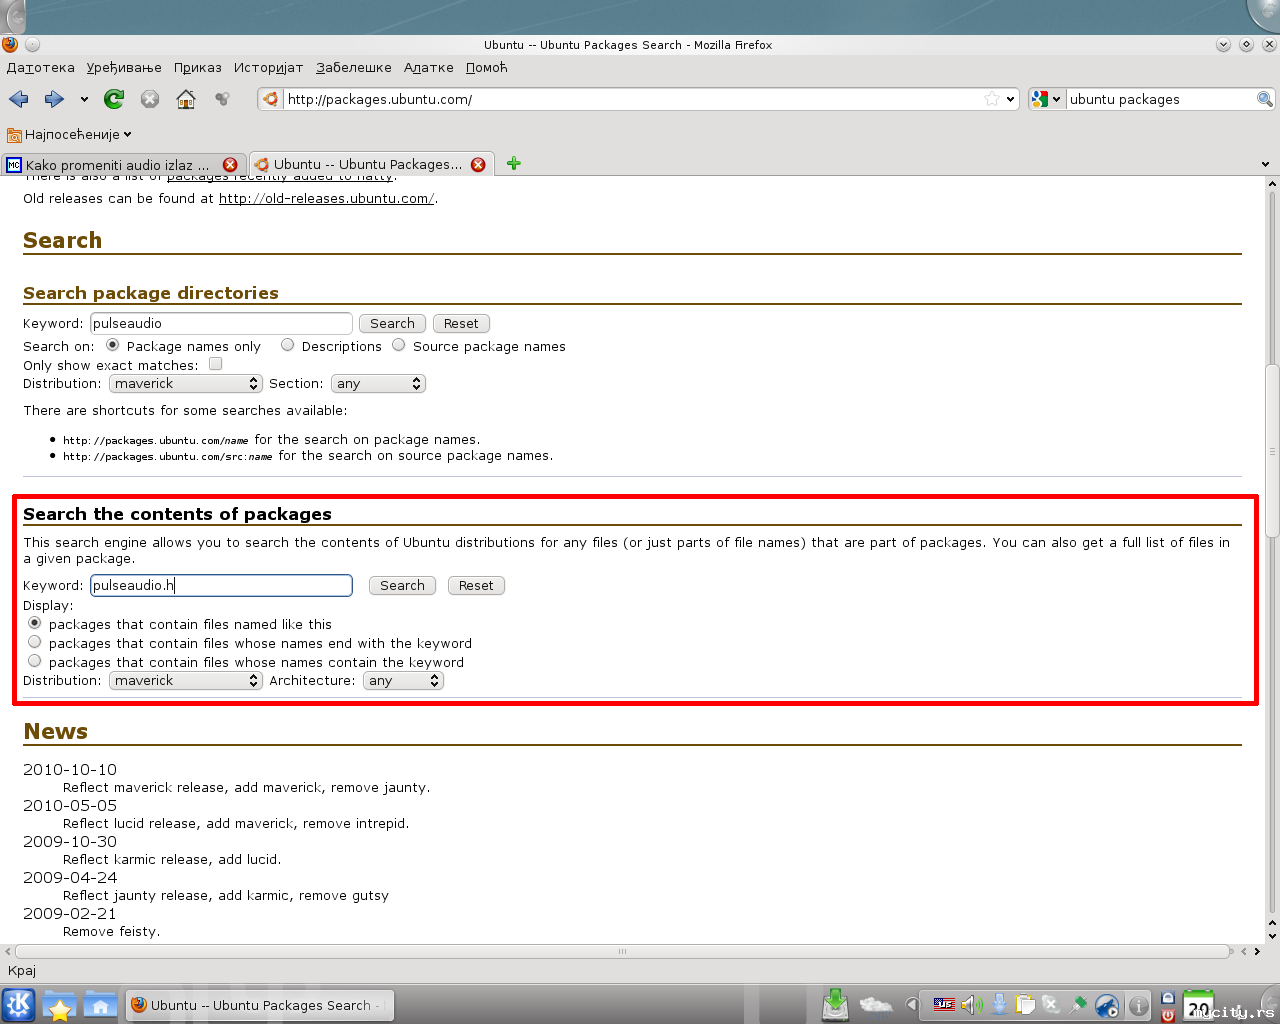This screenshot has width=1280, height=1024.
Task: Go forward one page in Firefox
Action: pyautogui.click(x=54, y=99)
